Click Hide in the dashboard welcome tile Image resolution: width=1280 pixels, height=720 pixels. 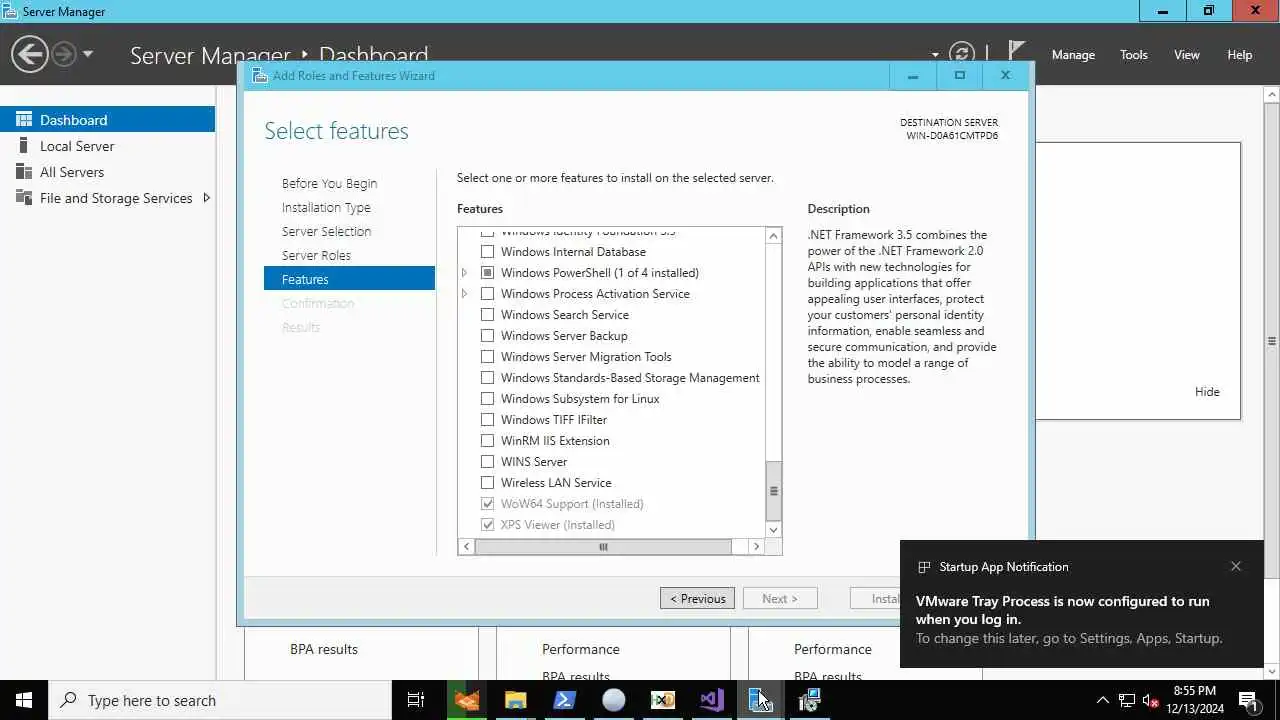coord(1207,392)
